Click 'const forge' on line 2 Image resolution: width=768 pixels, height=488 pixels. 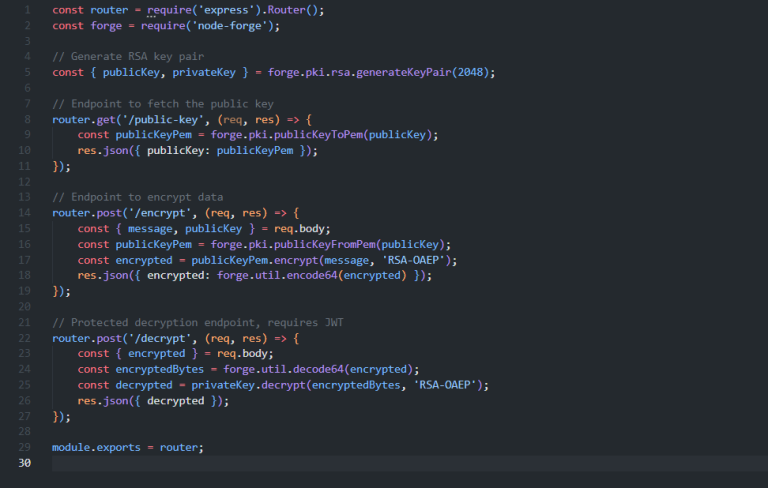click(x=87, y=26)
